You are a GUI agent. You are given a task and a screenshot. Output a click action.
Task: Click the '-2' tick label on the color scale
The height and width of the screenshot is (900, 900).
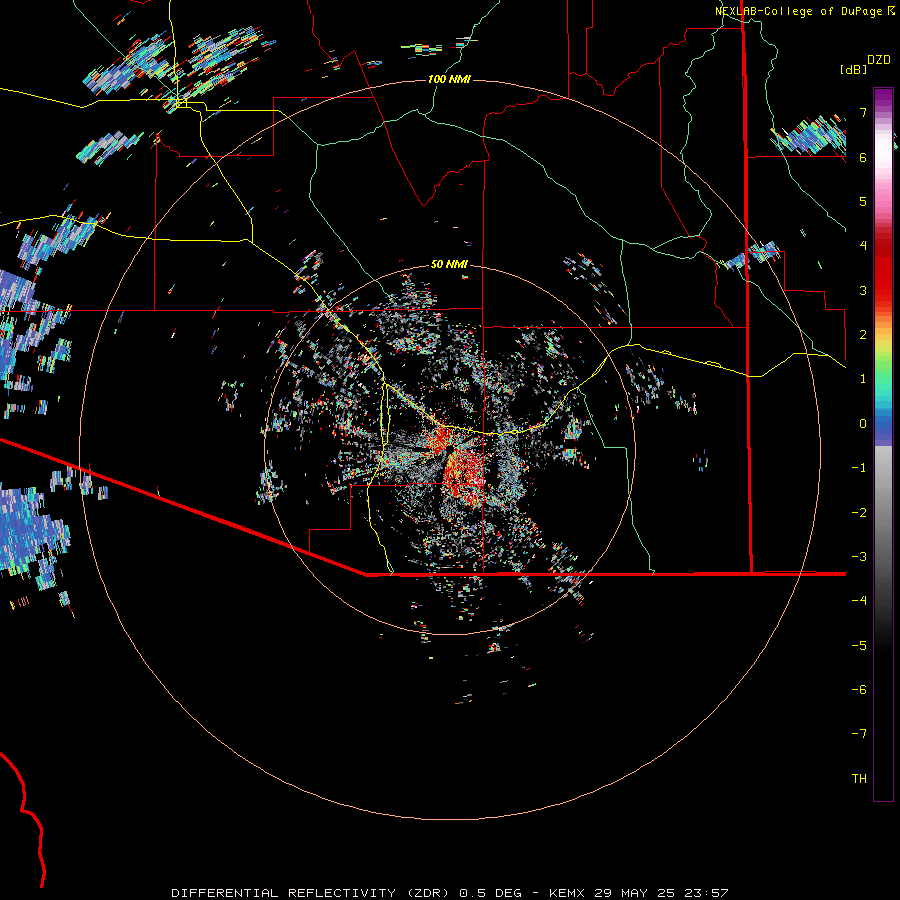[x=859, y=513]
